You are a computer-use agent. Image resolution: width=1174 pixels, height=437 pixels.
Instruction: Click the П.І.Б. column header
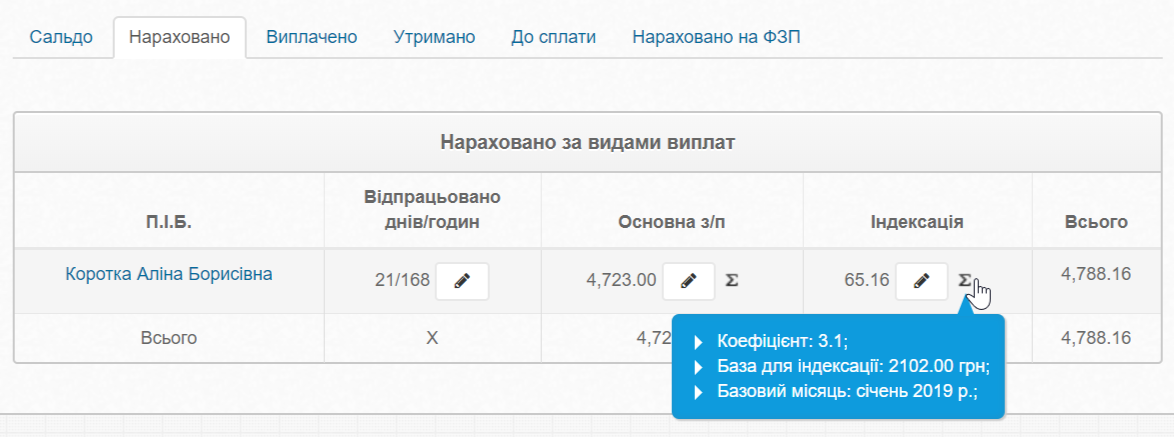169,222
